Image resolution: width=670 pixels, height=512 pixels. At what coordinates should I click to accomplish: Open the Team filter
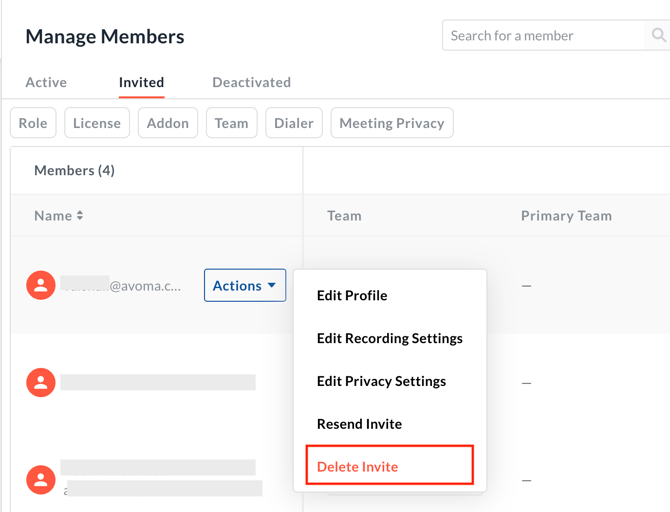click(232, 123)
